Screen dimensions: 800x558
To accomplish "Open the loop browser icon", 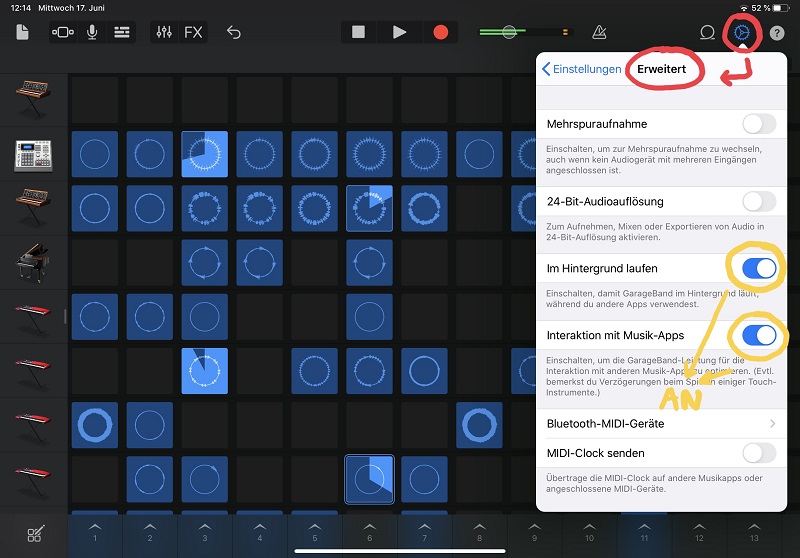I will click(707, 33).
